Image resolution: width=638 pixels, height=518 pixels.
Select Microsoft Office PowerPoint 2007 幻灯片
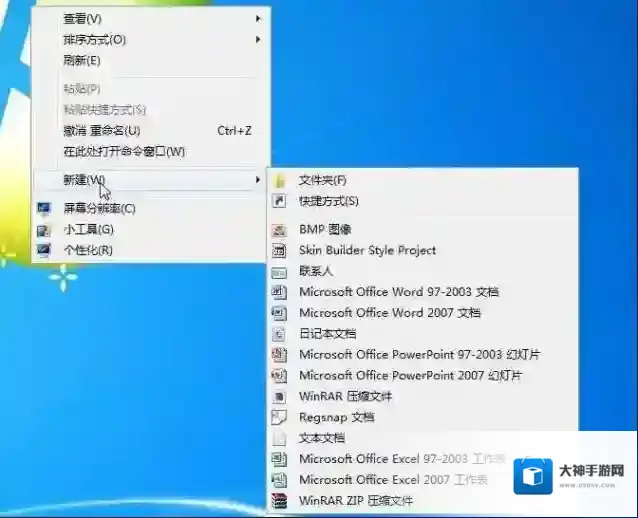tap(422, 376)
